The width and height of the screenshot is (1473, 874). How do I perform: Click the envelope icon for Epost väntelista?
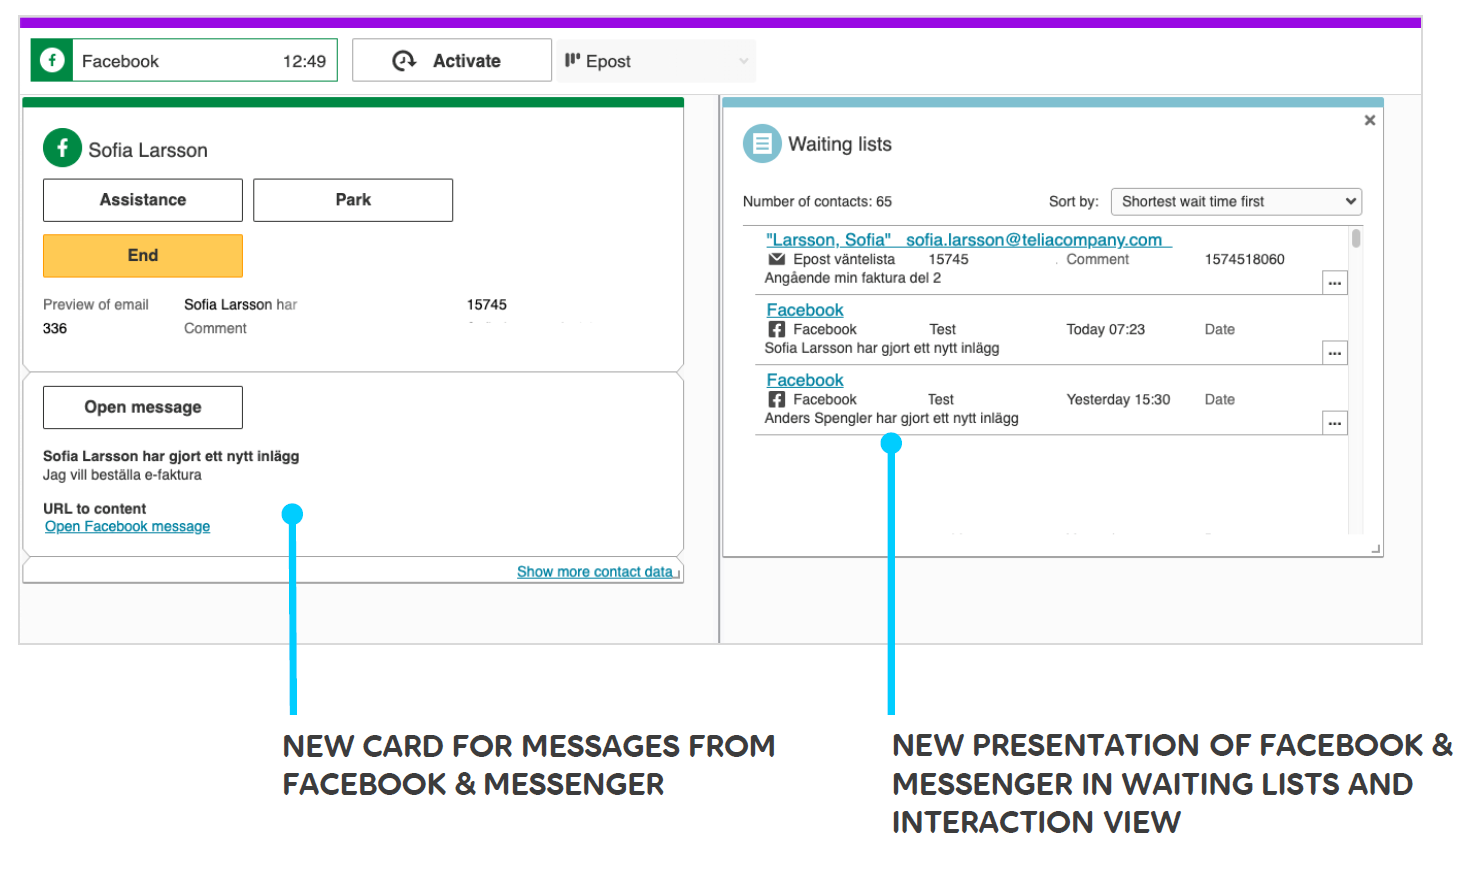tap(776, 259)
